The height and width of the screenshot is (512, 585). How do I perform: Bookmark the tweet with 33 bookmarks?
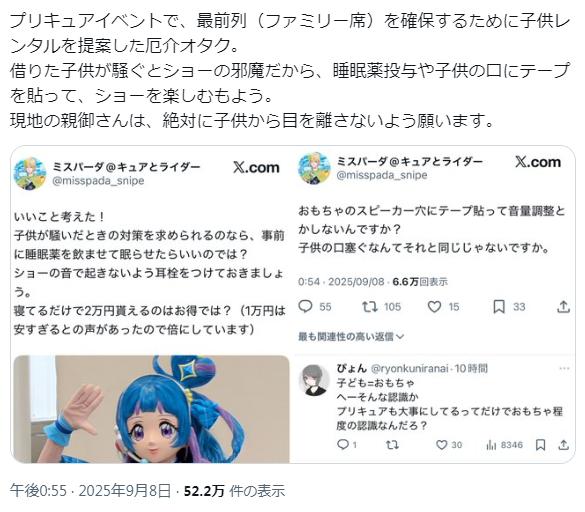499,307
